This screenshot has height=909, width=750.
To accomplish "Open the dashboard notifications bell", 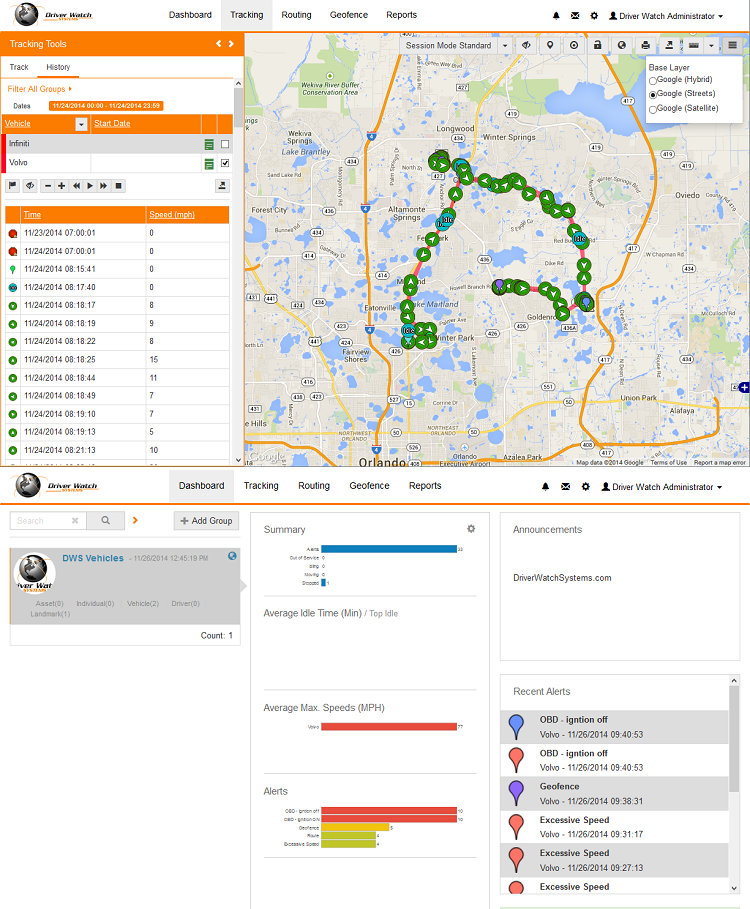I will (545, 487).
